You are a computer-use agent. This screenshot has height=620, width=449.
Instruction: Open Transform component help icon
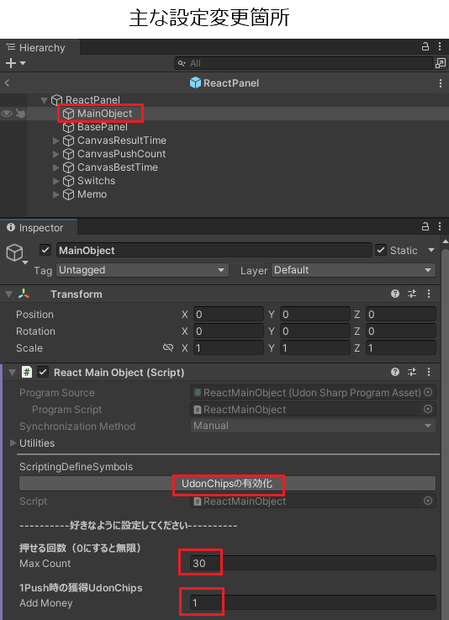pos(395,293)
